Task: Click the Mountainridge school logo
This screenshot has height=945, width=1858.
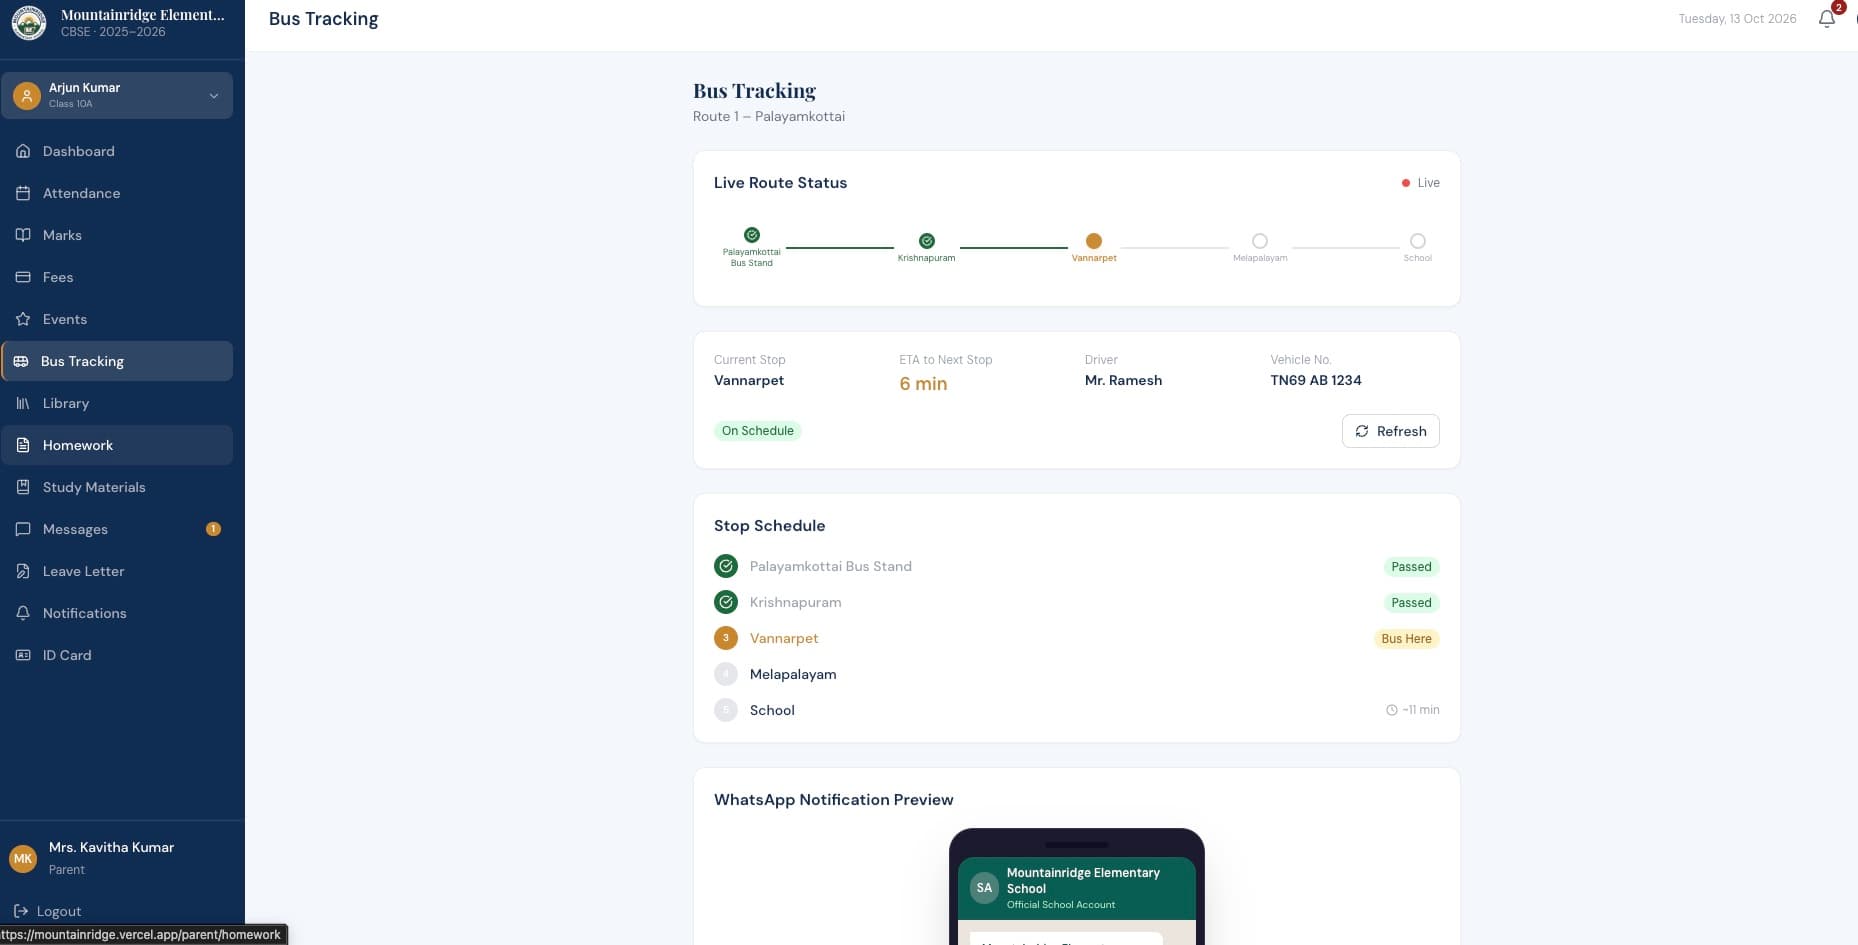Action: [x=29, y=22]
